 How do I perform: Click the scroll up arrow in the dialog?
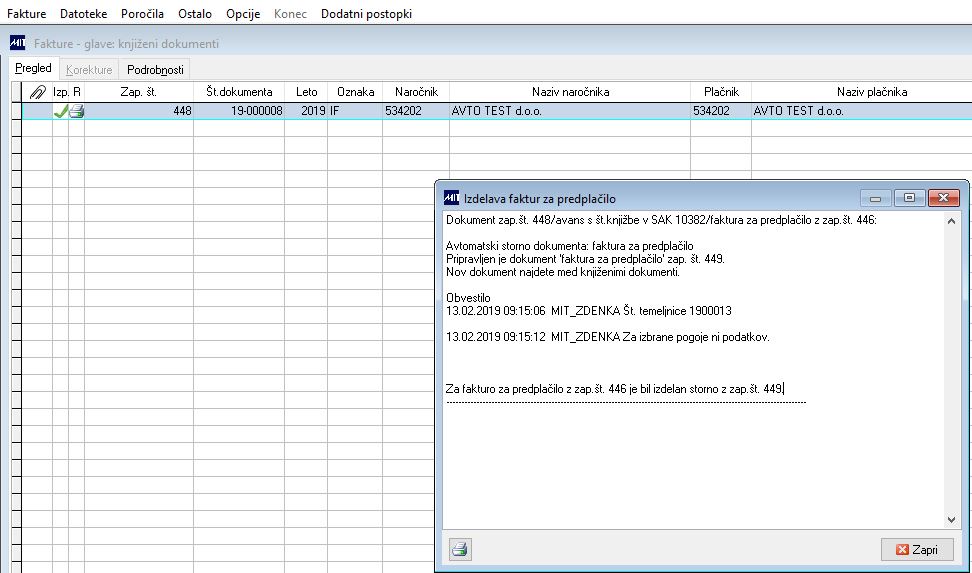click(952, 221)
